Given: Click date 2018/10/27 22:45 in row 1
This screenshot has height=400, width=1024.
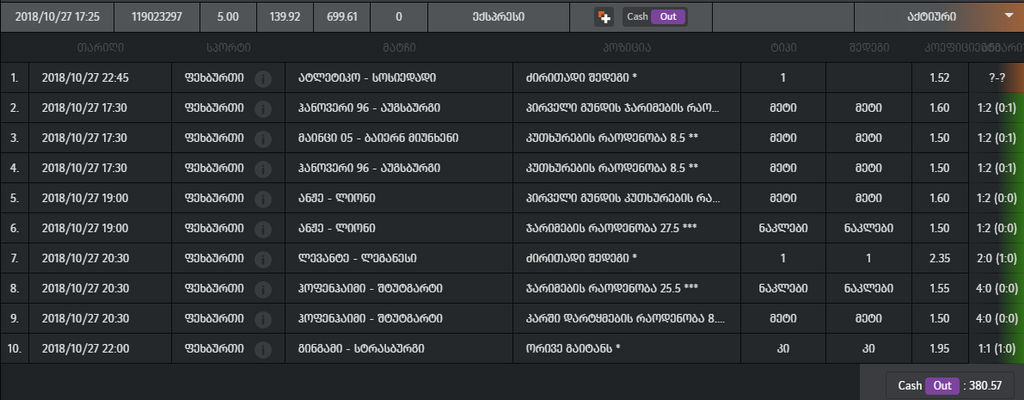Looking at the screenshot, I should tap(85, 78).
